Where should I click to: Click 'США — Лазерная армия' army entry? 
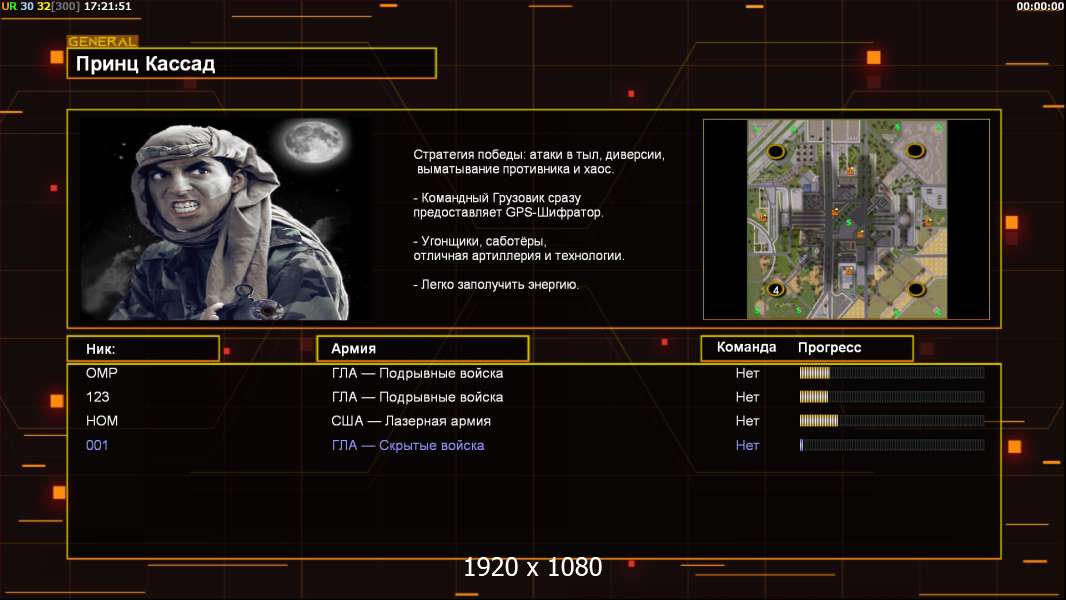(411, 421)
